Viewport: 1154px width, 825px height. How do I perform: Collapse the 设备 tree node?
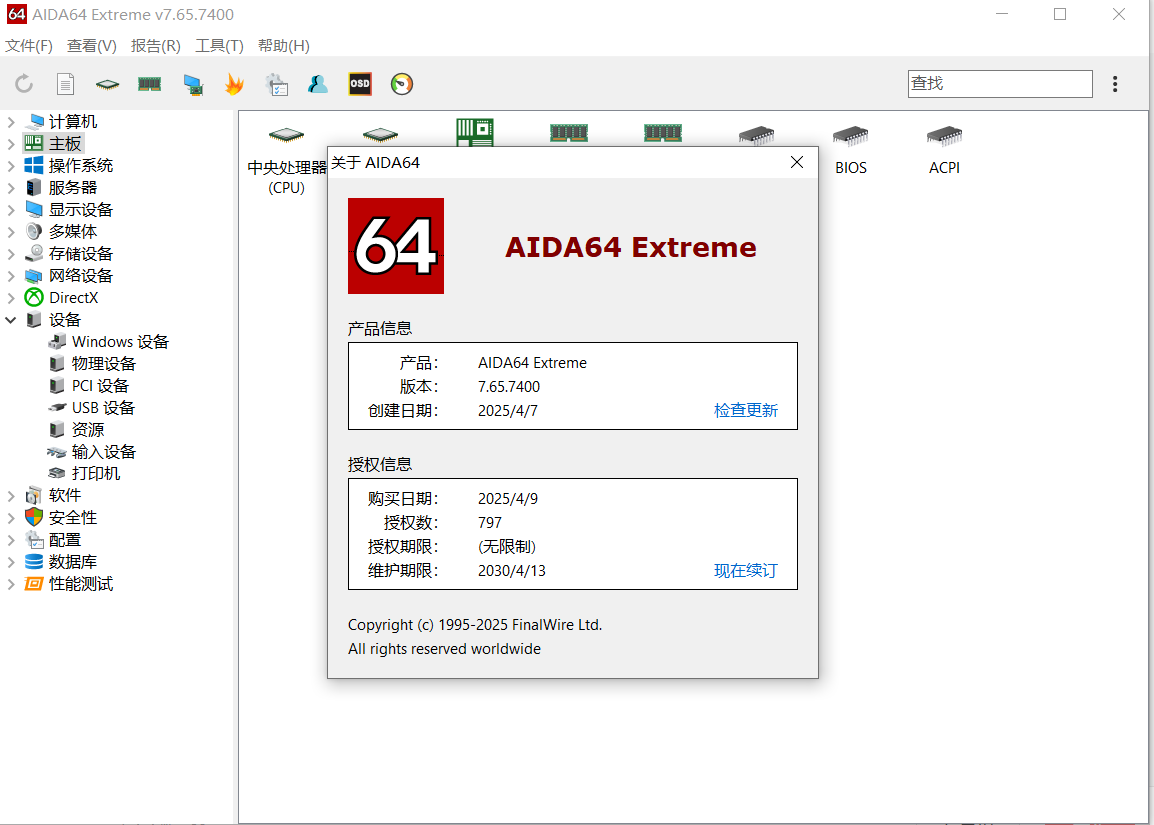[11, 319]
